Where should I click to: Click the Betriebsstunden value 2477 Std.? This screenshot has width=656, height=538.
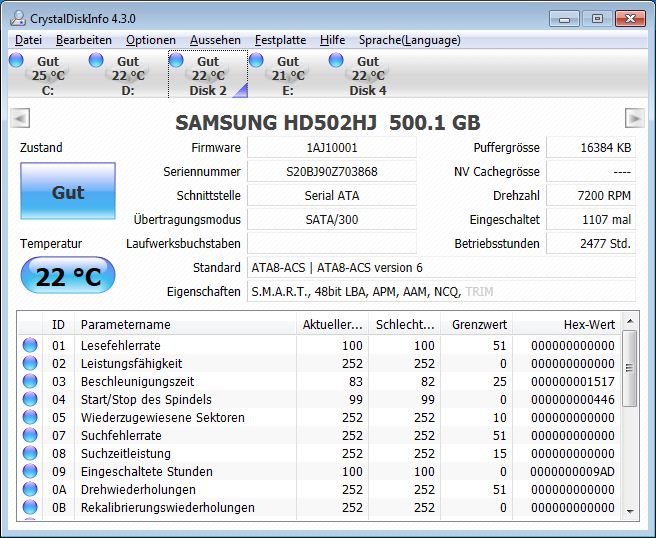pyautogui.click(x=591, y=243)
